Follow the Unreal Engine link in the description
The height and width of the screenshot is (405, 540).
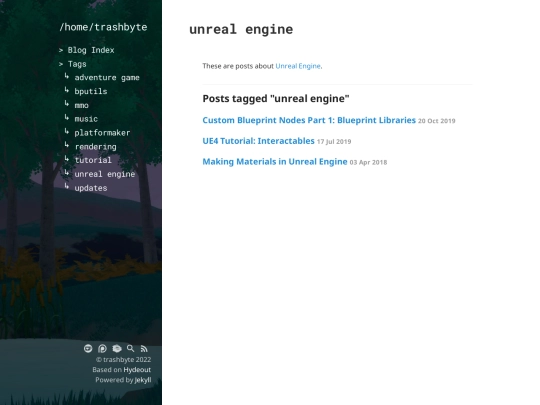298,66
